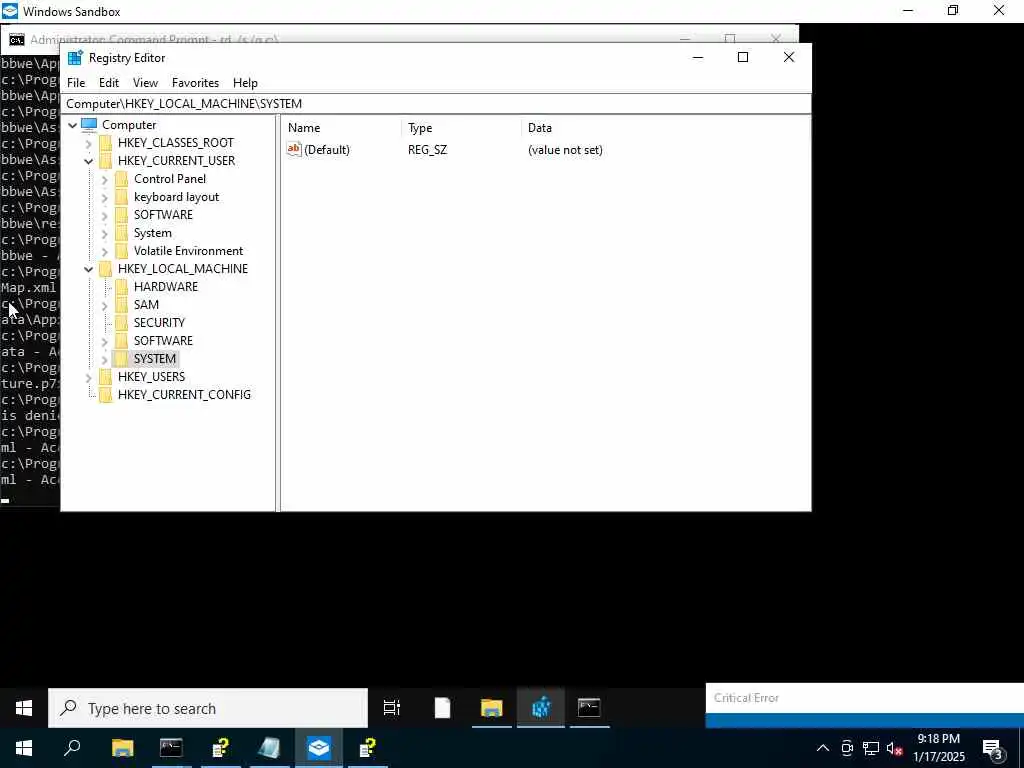Open the host taskbar search icon
The width and height of the screenshot is (1024, 768).
pyautogui.click(x=72, y=748)
